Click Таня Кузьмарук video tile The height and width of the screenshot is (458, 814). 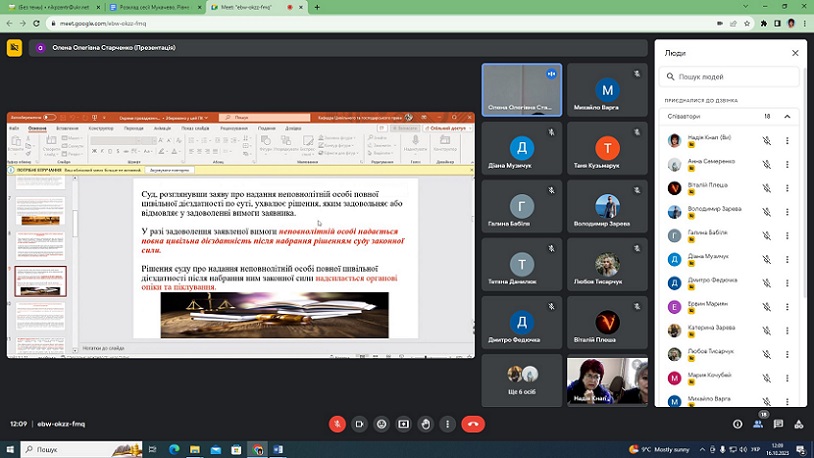607,148
